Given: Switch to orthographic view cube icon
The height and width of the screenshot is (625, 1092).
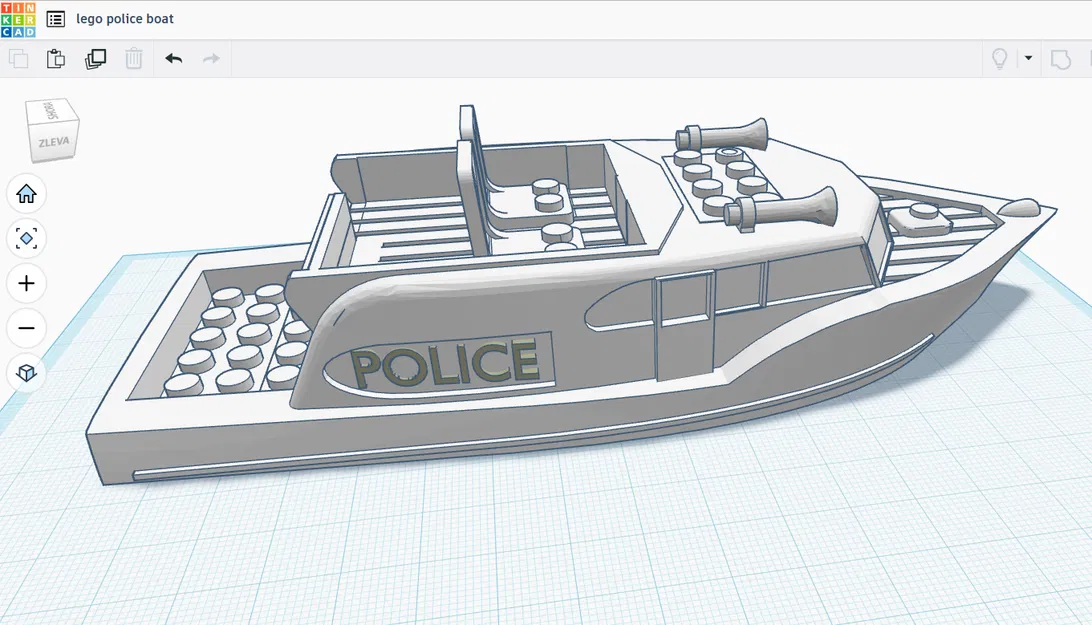Looking at the screenshot, I should pos(26,373).
